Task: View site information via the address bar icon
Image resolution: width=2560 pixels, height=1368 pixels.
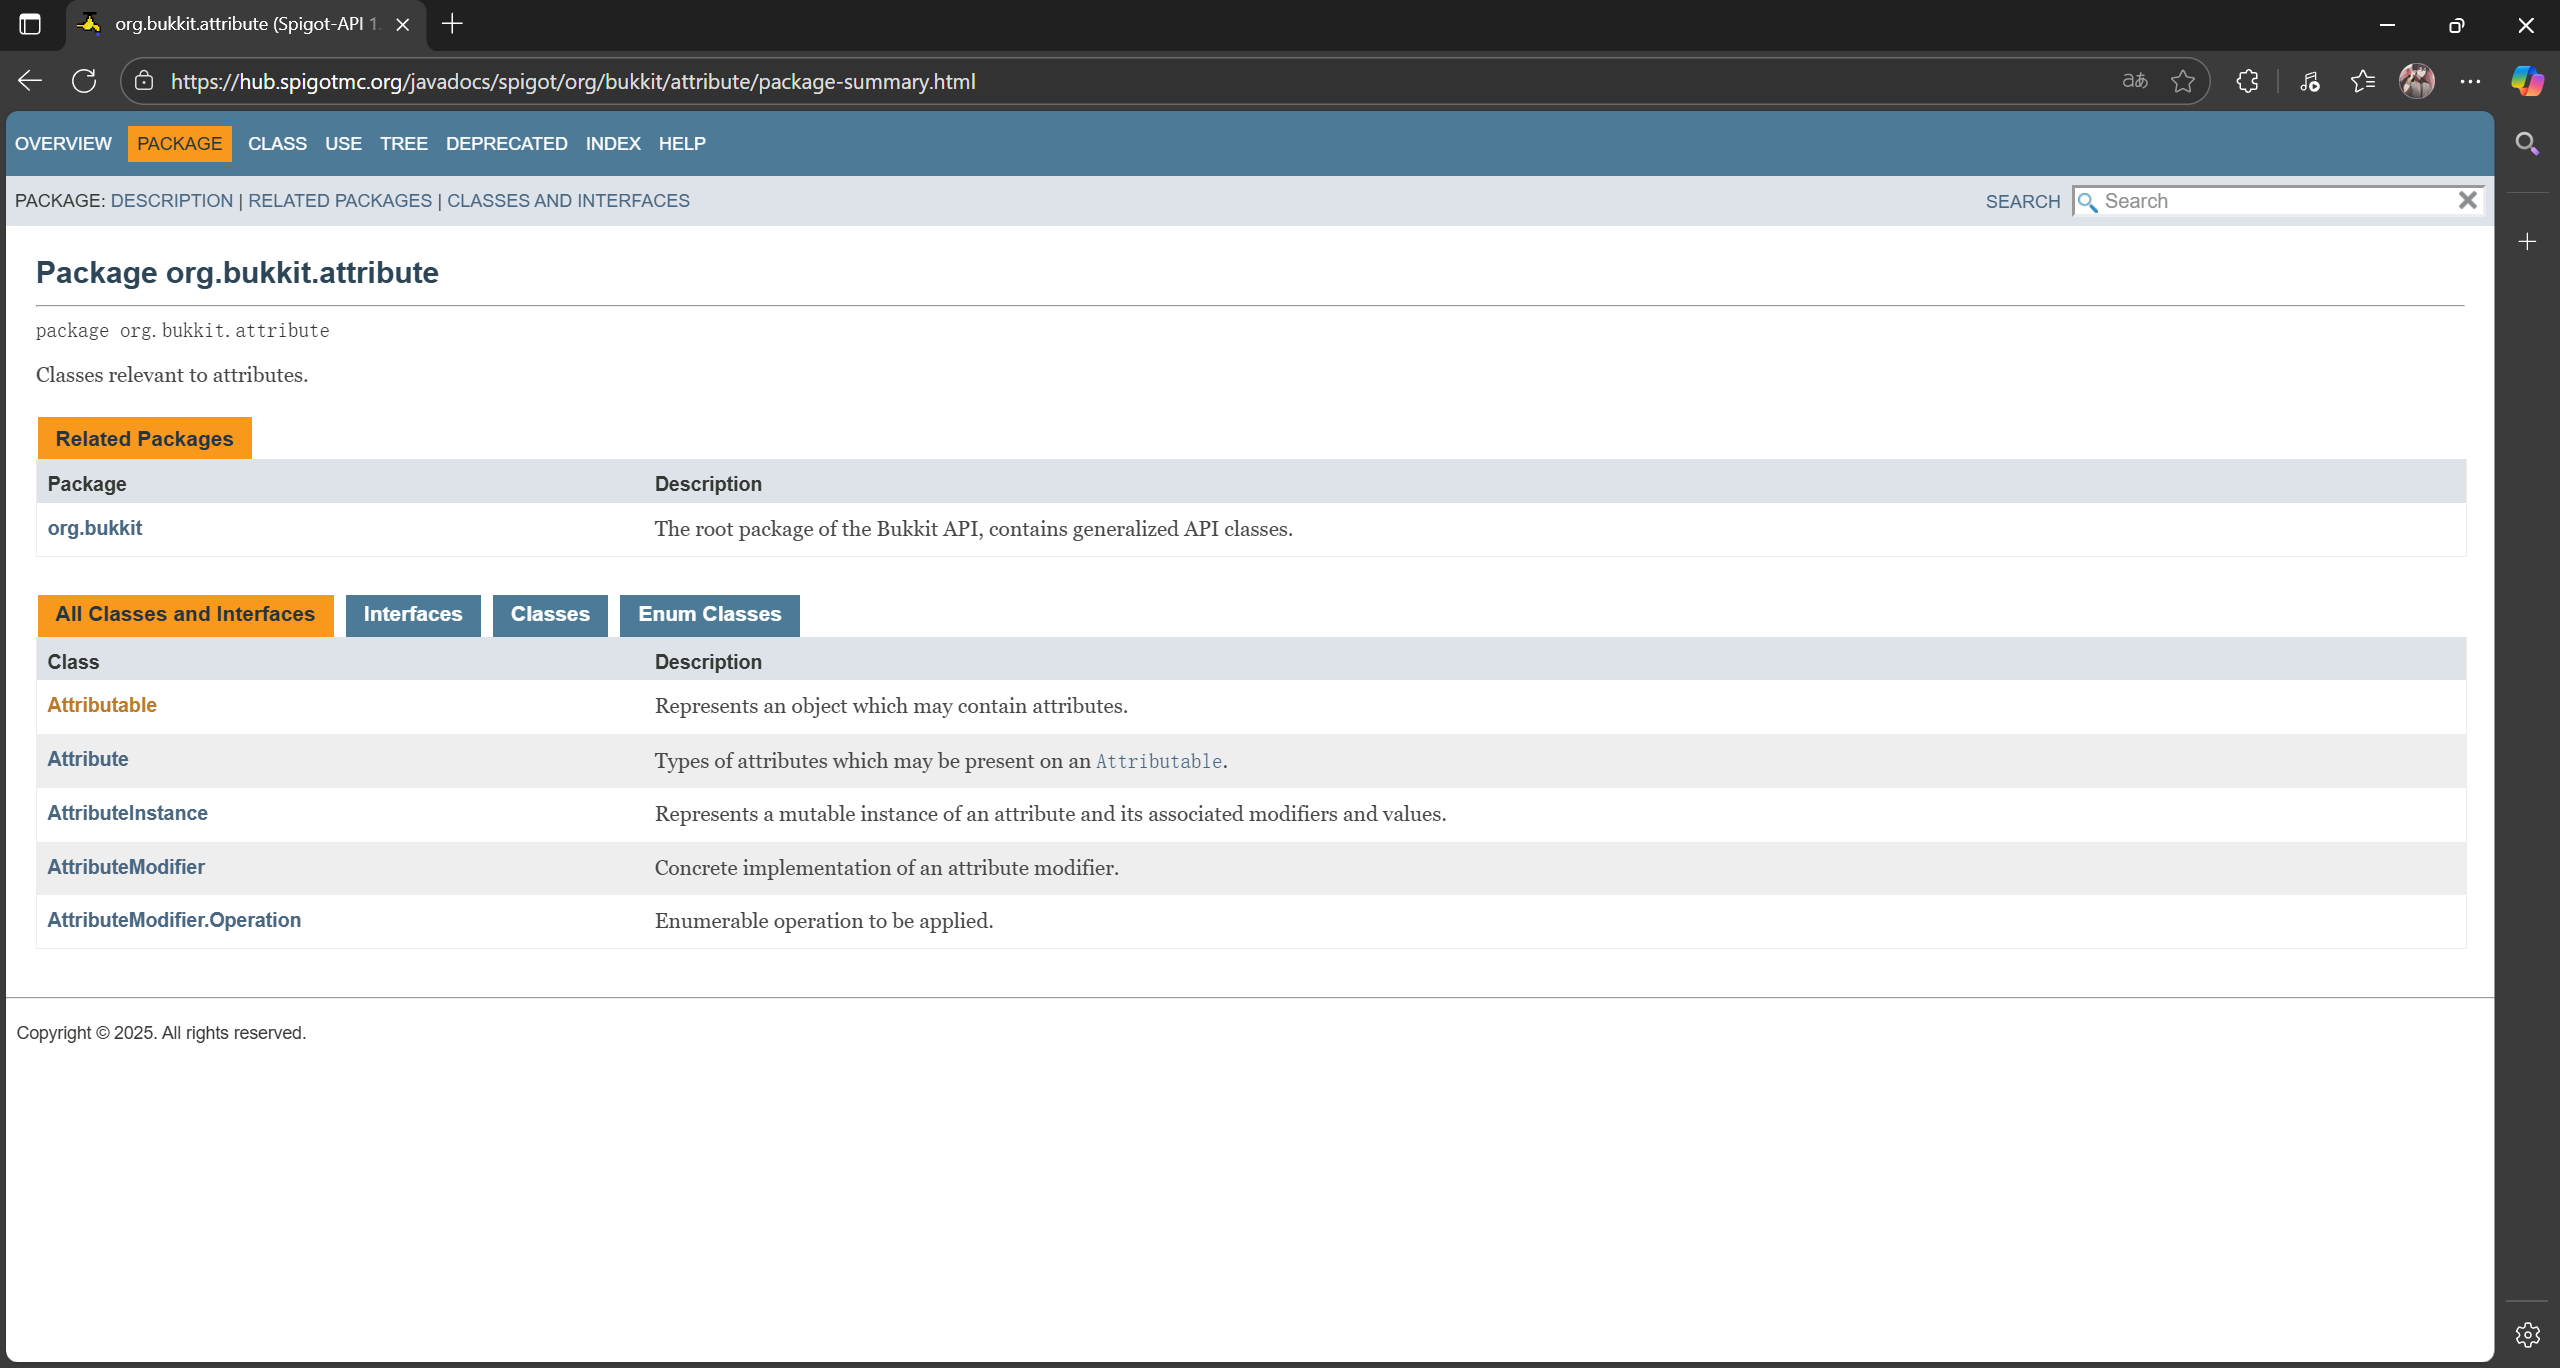Action: 144,81
